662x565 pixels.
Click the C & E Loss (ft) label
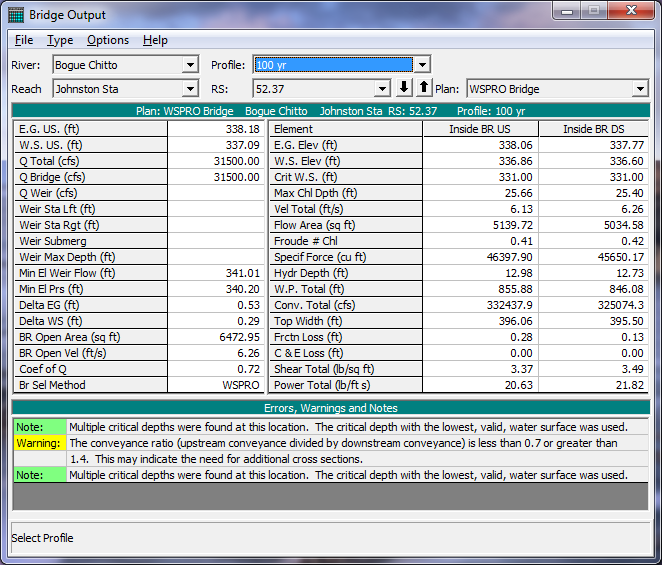[x=346, y=353]
